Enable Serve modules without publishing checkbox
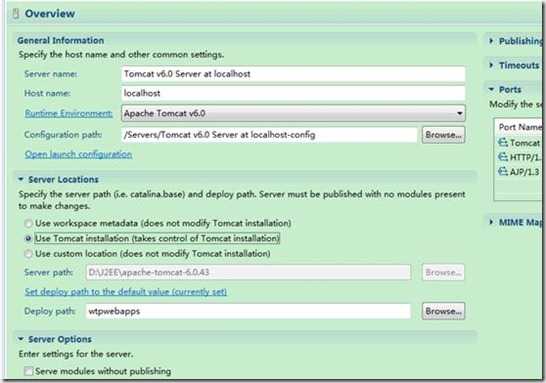Image resolution: width=546 pixels, height=383 pixels. coord(29,371)
